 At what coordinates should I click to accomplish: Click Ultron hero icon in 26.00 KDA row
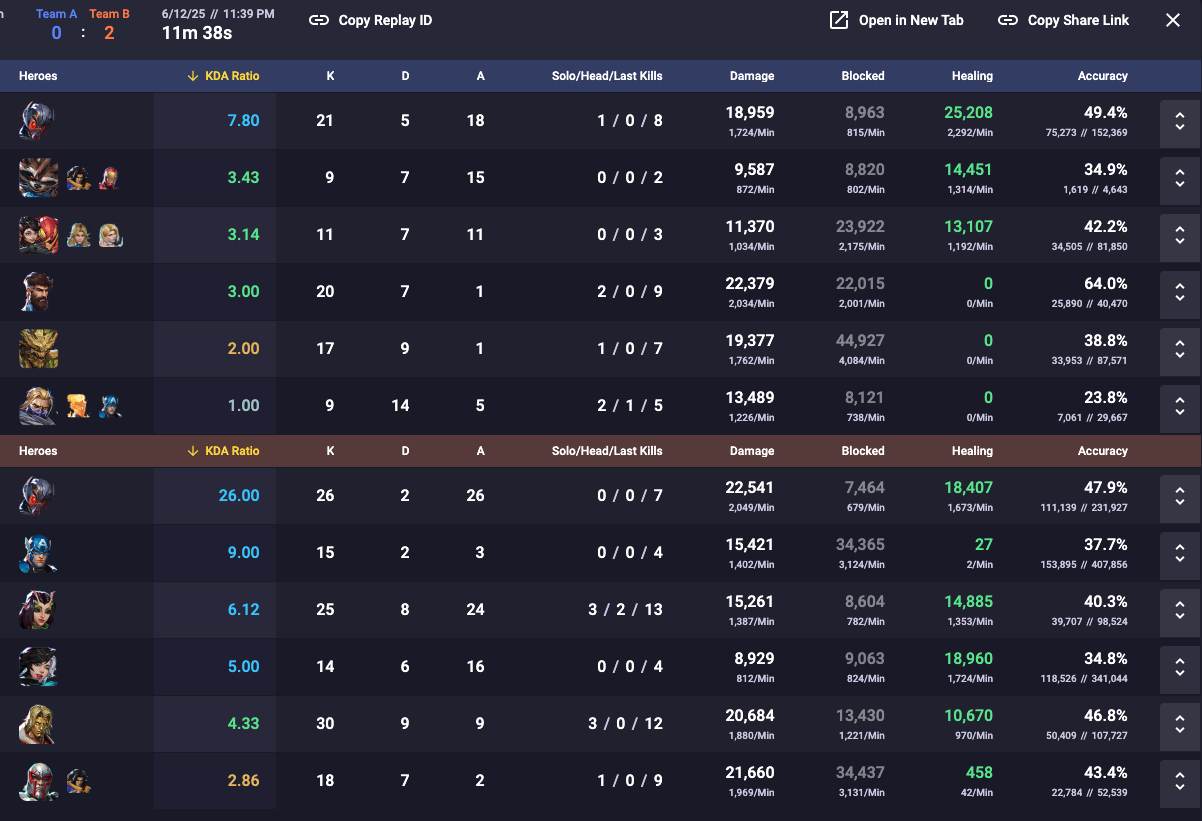click(x=37, y=496)
